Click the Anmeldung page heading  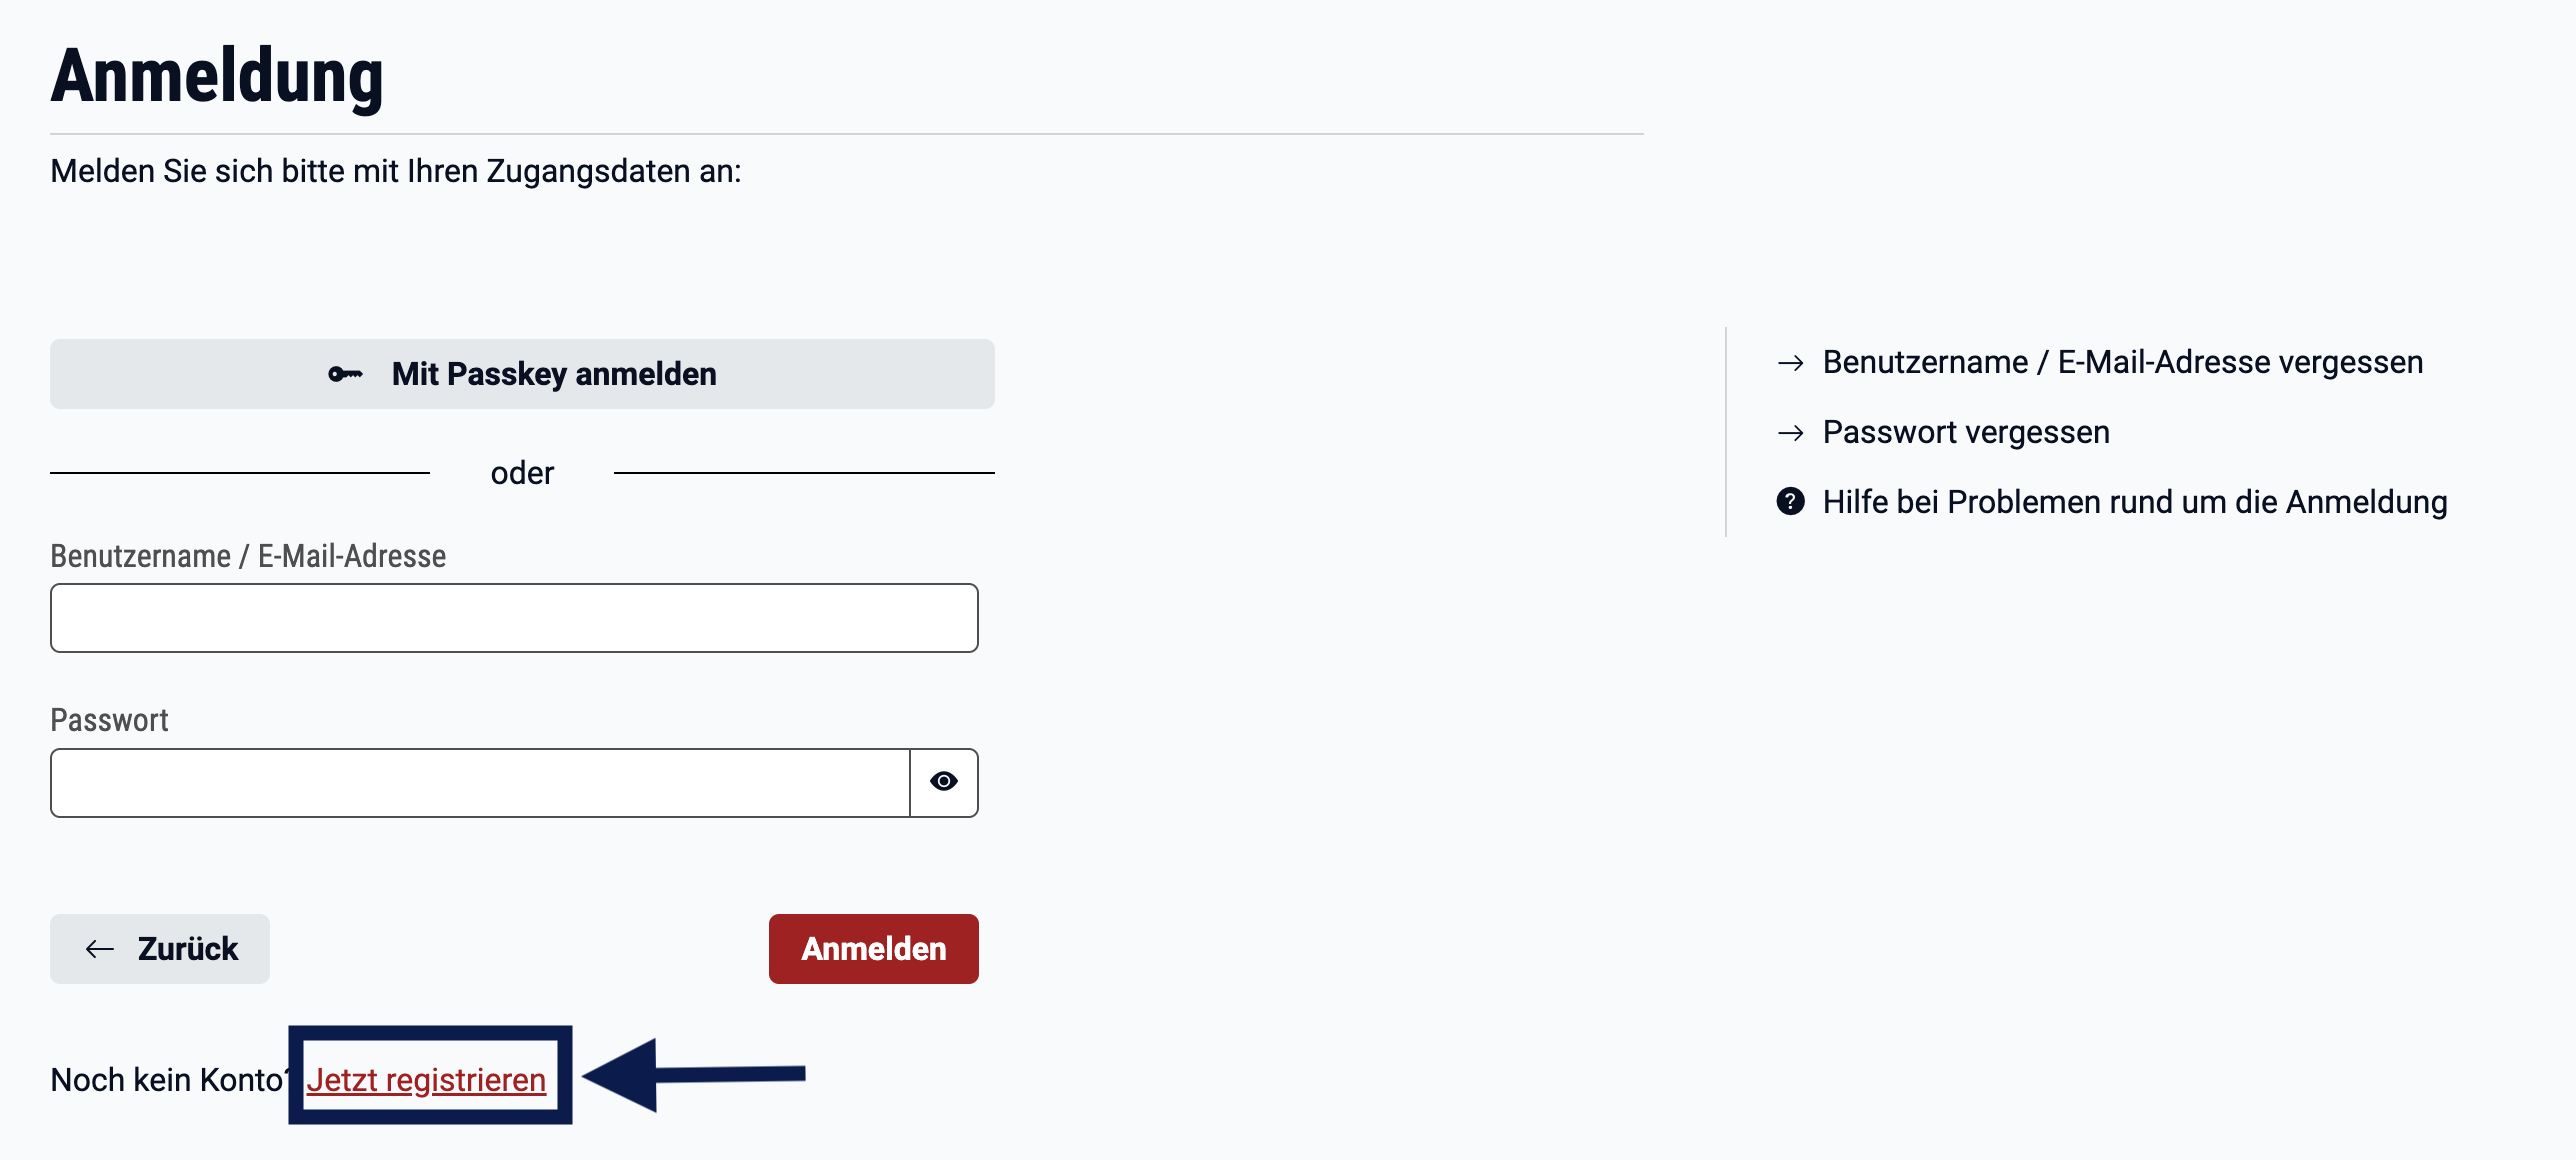pyautogui.click(x=217, y=77)
